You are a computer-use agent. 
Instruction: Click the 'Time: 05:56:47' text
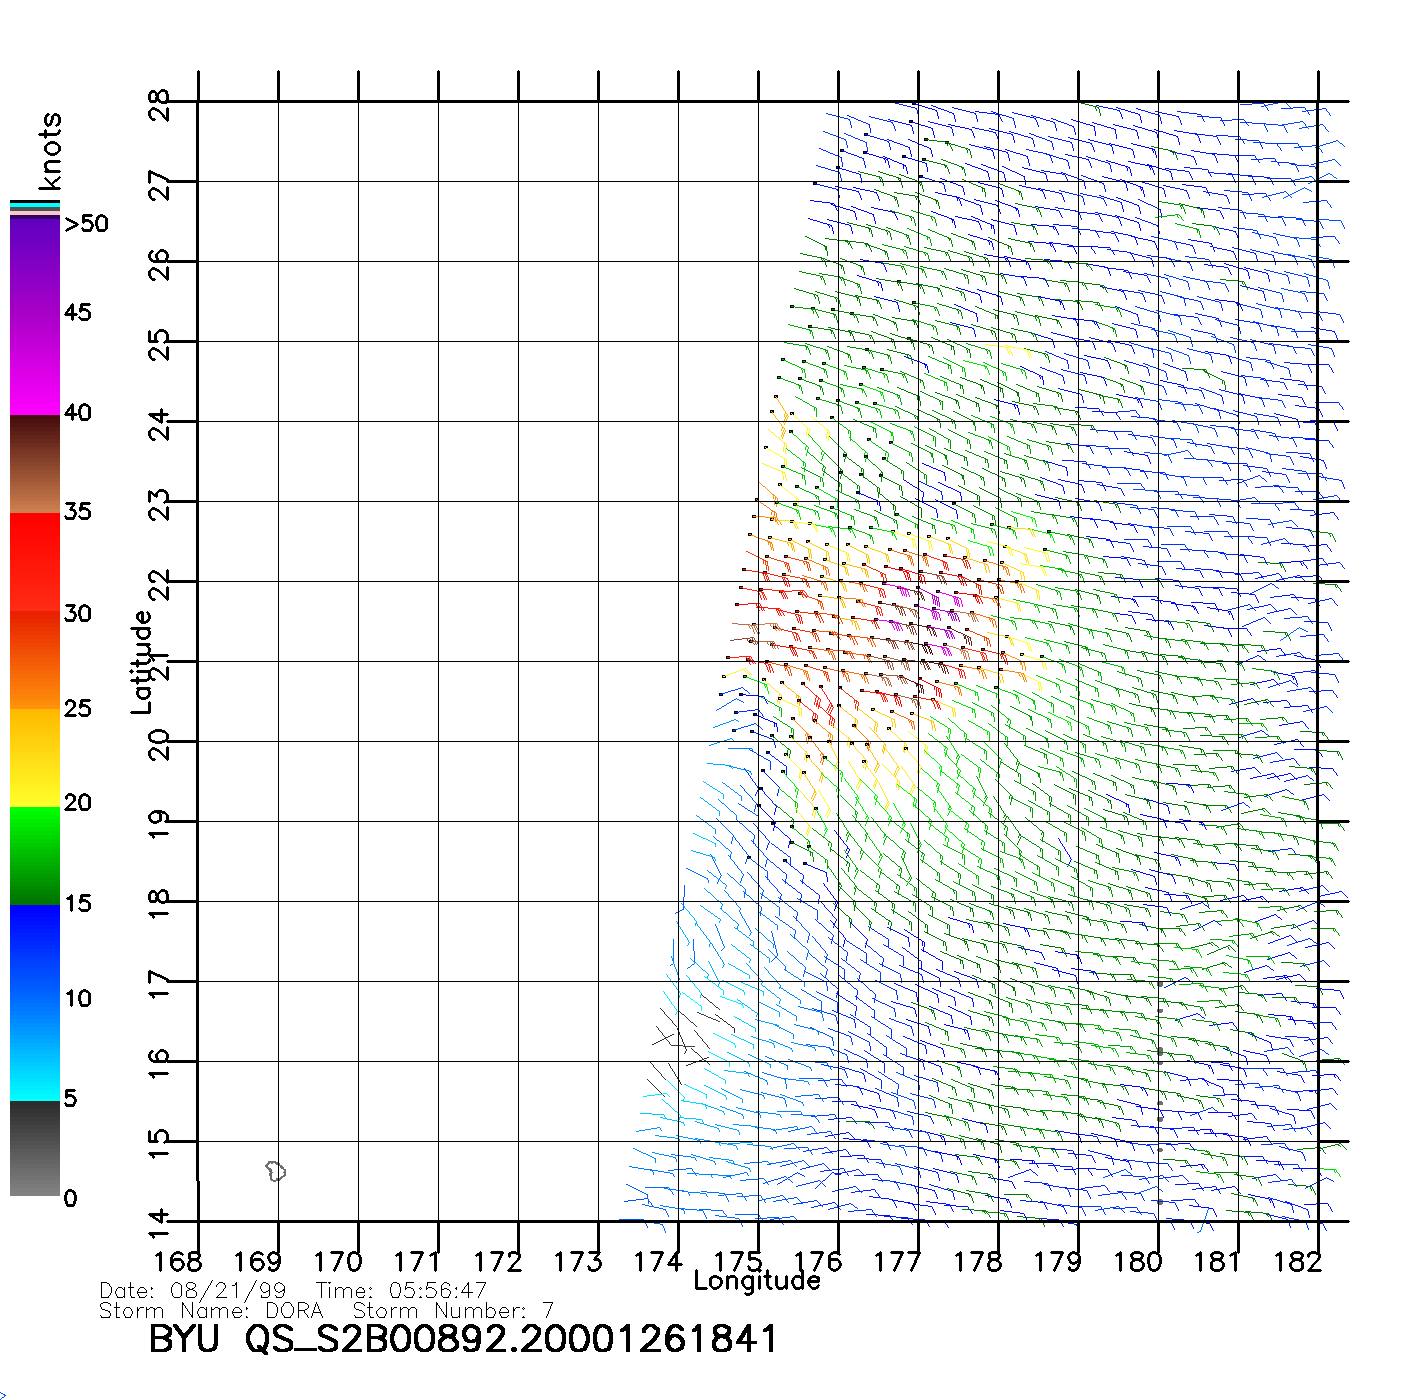pyautogui.click(x=401, y=1291)
